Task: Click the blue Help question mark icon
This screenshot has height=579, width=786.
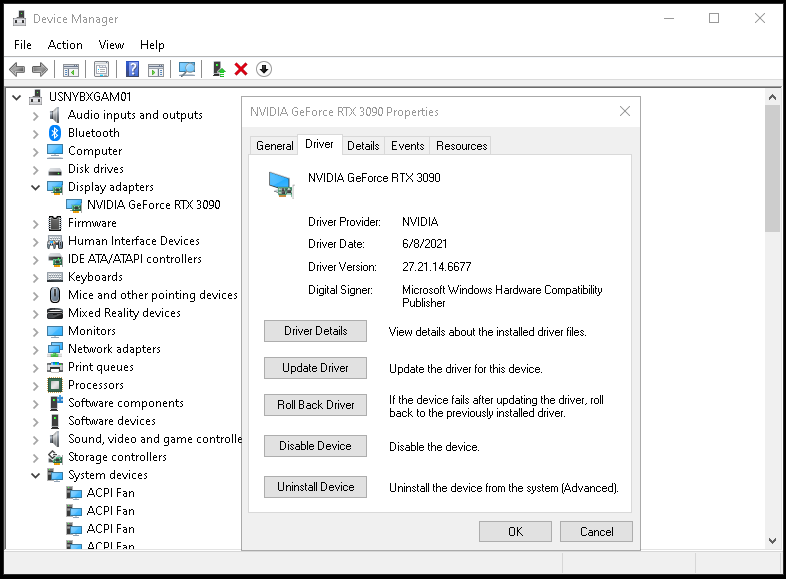Action: [x=132, y=69]
